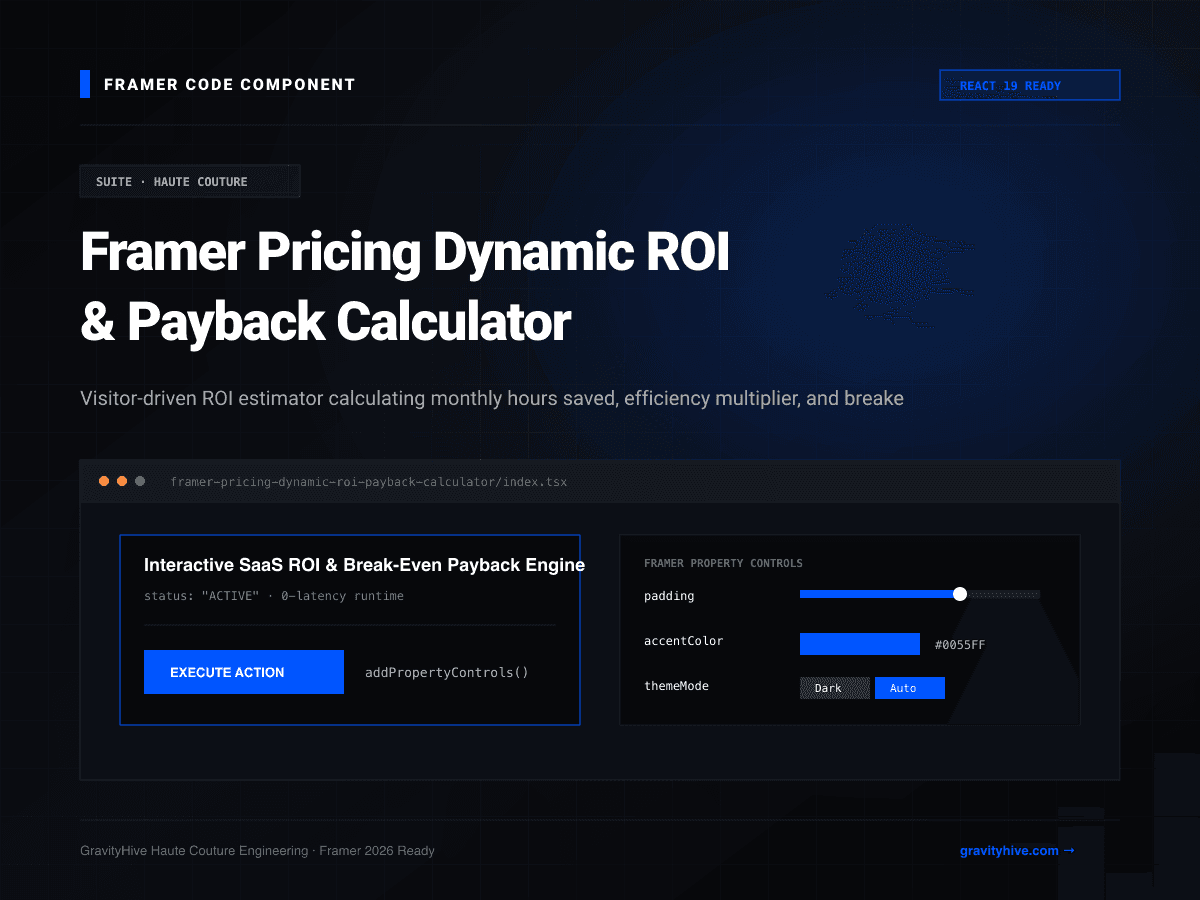The width and height of the screenshot is (1200, 900).
Task: Click the padding property label
Action: coord(669,596)
